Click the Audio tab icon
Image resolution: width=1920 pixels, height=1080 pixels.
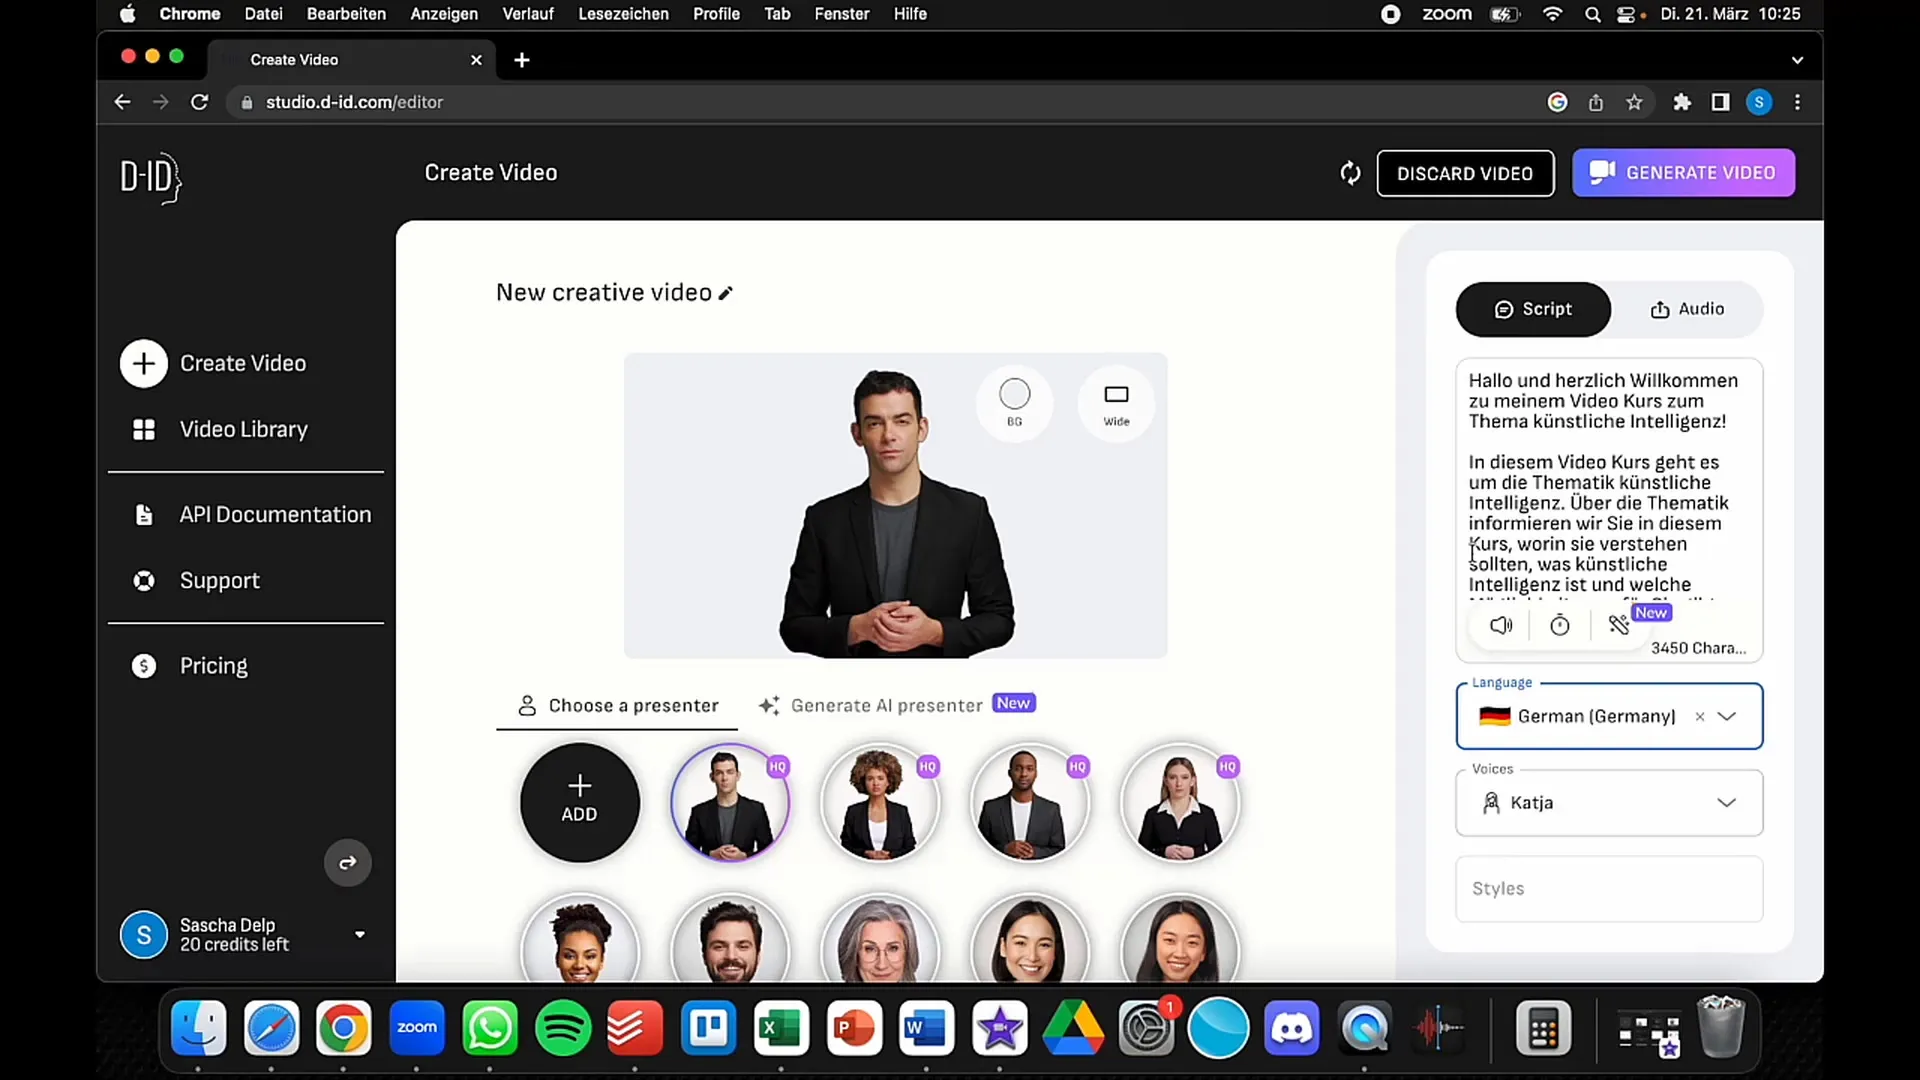[1655, 309]
